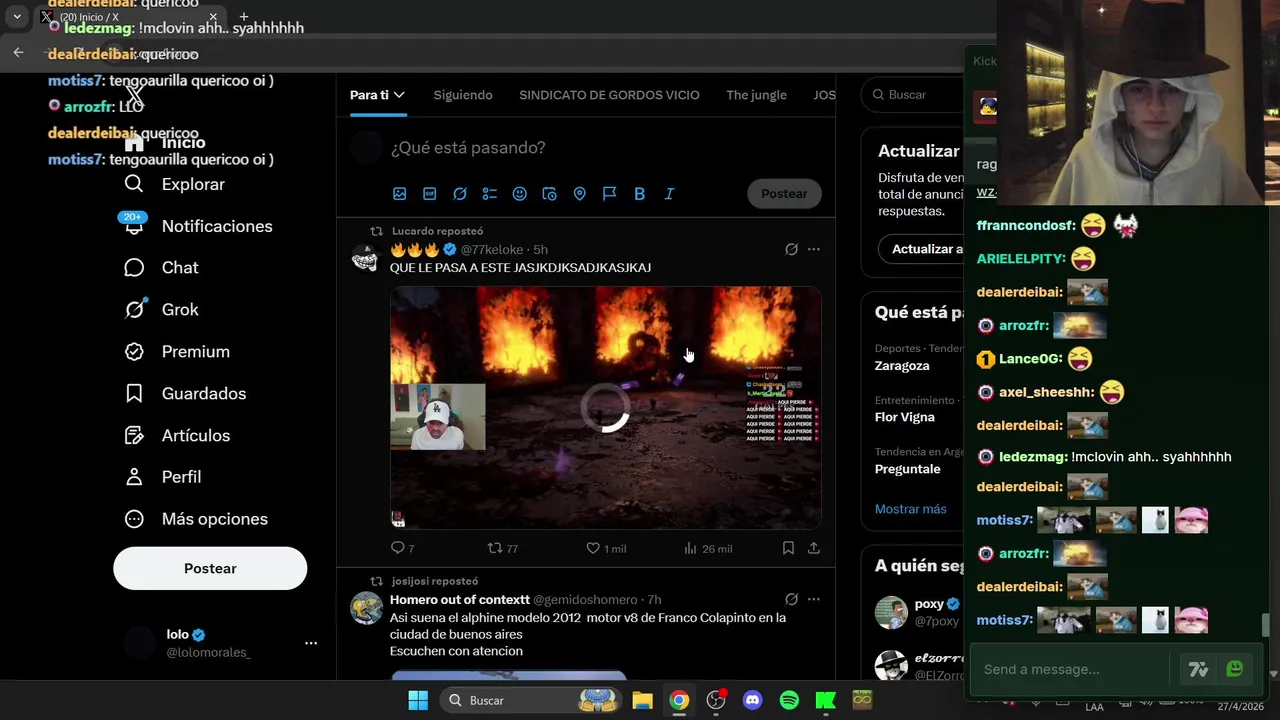Open the Kick app from the taskbar
Viewport: 1280px width, 720px height.
point(825,700)
